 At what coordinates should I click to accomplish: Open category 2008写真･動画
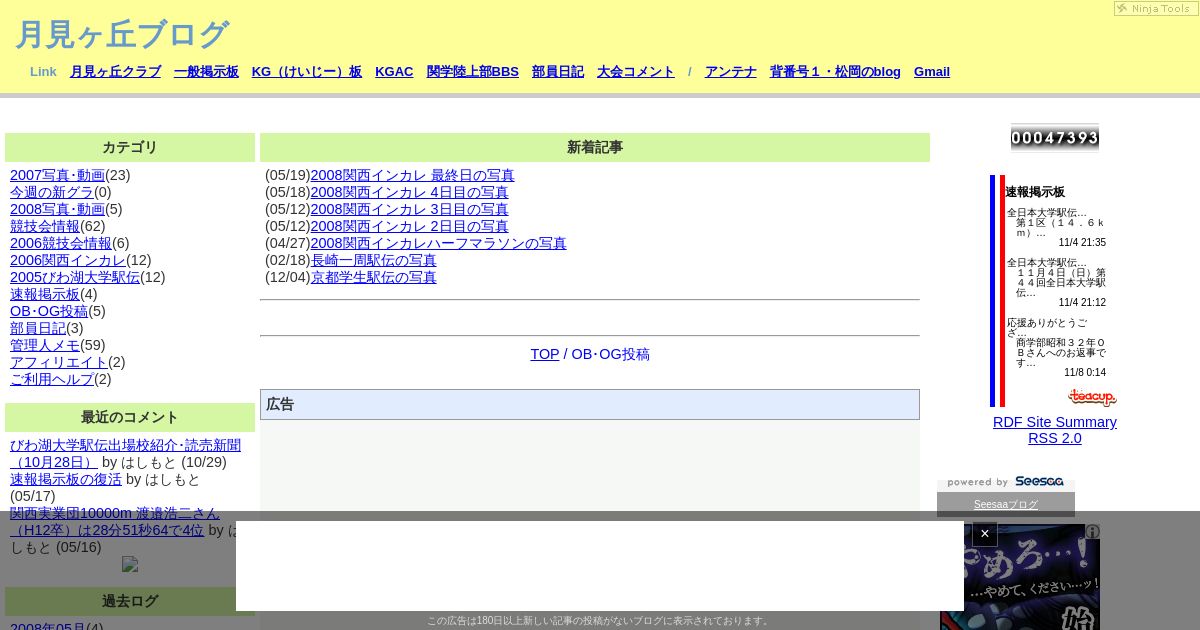pyautogui.click(x=57, y=209)
